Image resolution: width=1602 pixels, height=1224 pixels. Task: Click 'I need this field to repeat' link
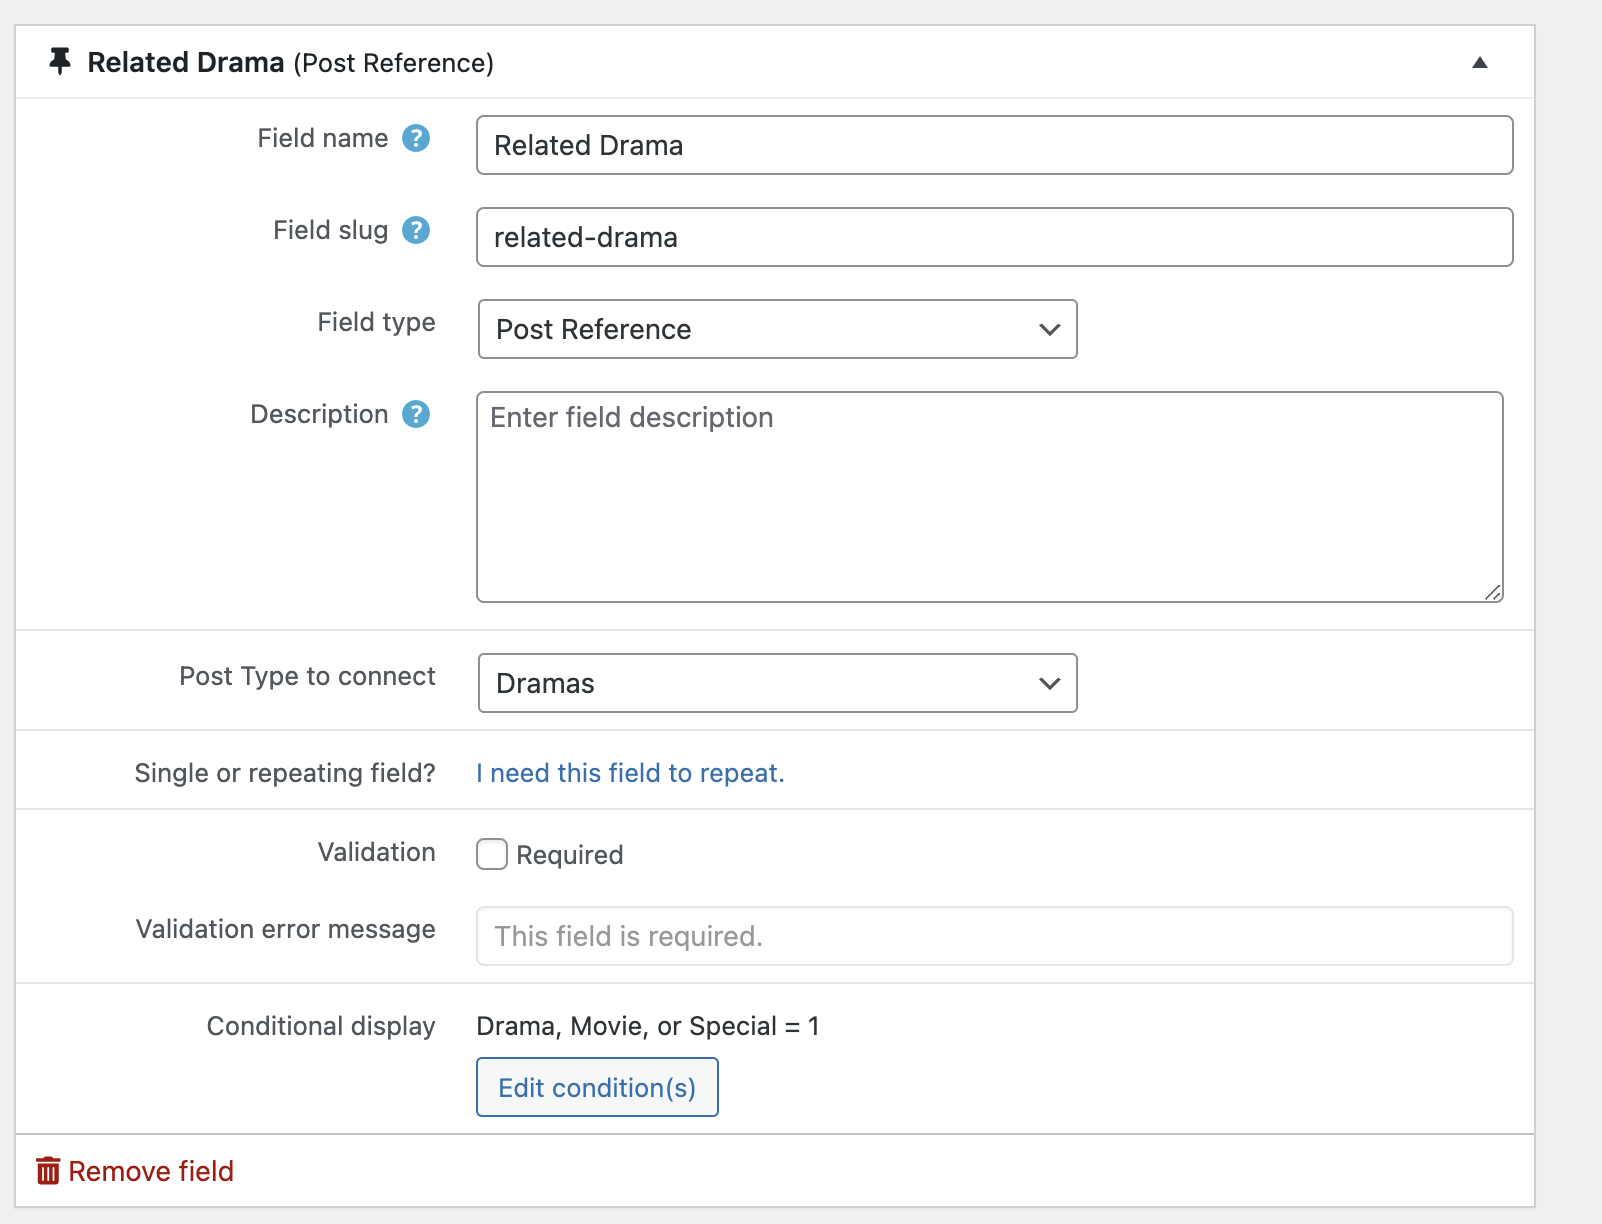(630, 773)
